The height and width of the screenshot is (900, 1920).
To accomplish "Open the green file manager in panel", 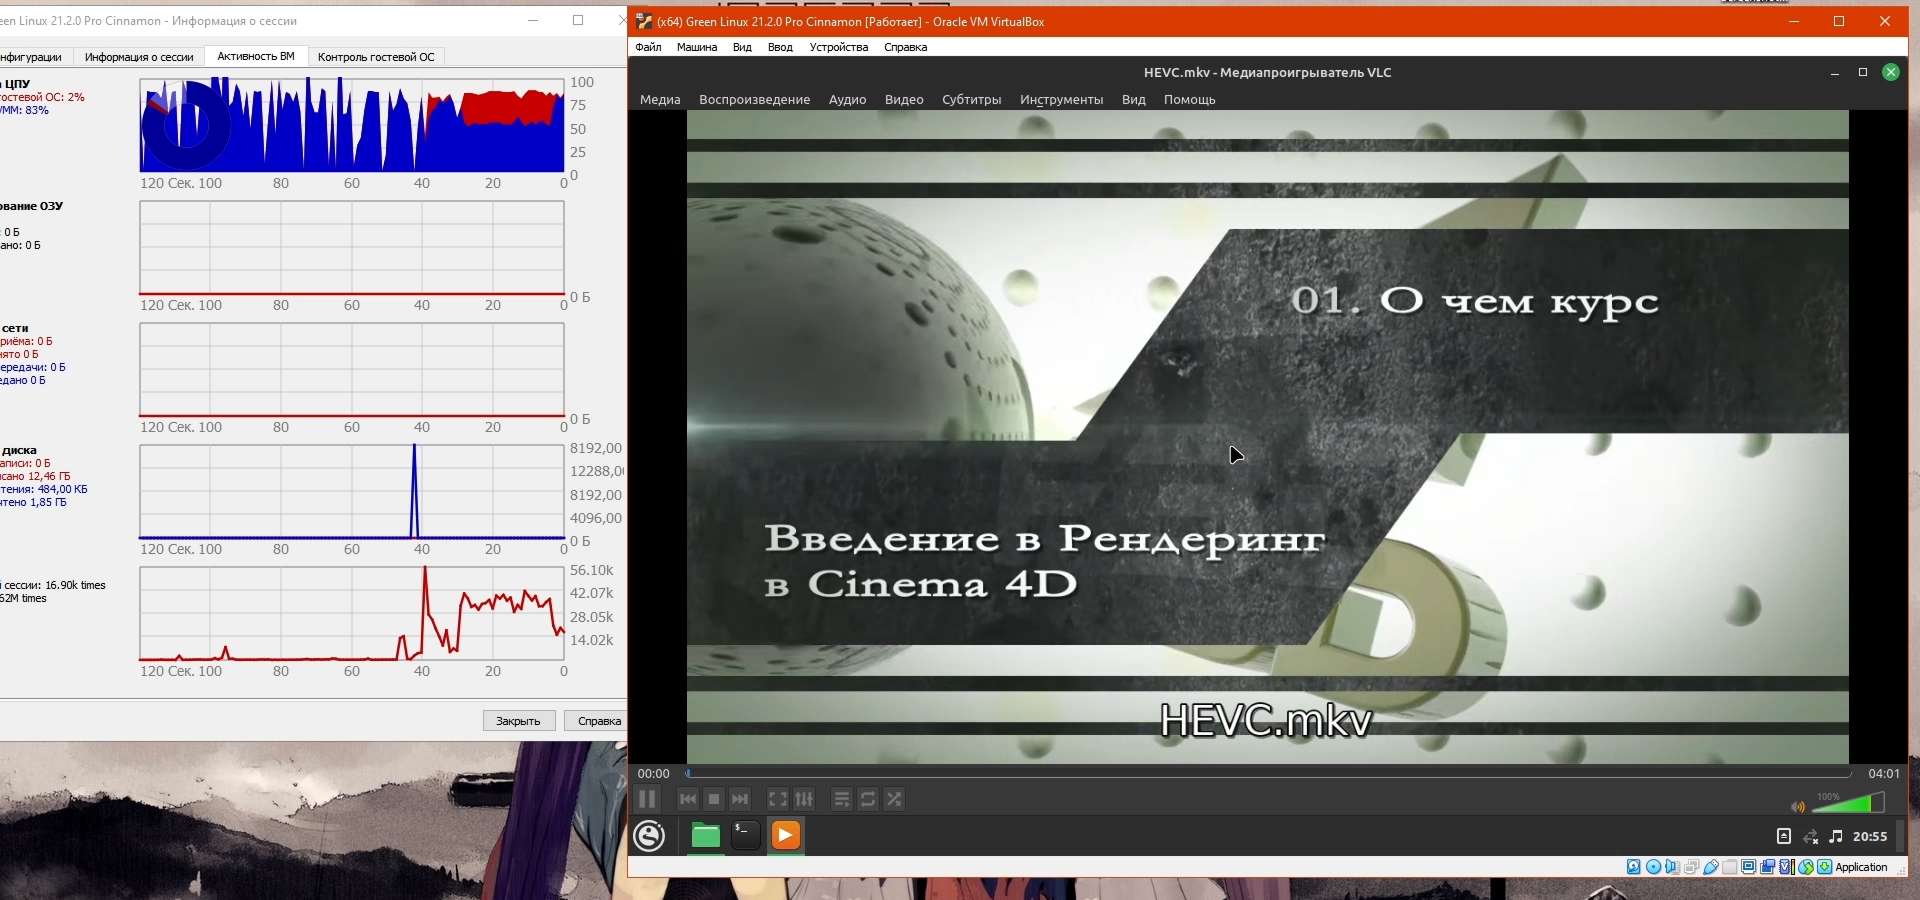I will point(706,835).
